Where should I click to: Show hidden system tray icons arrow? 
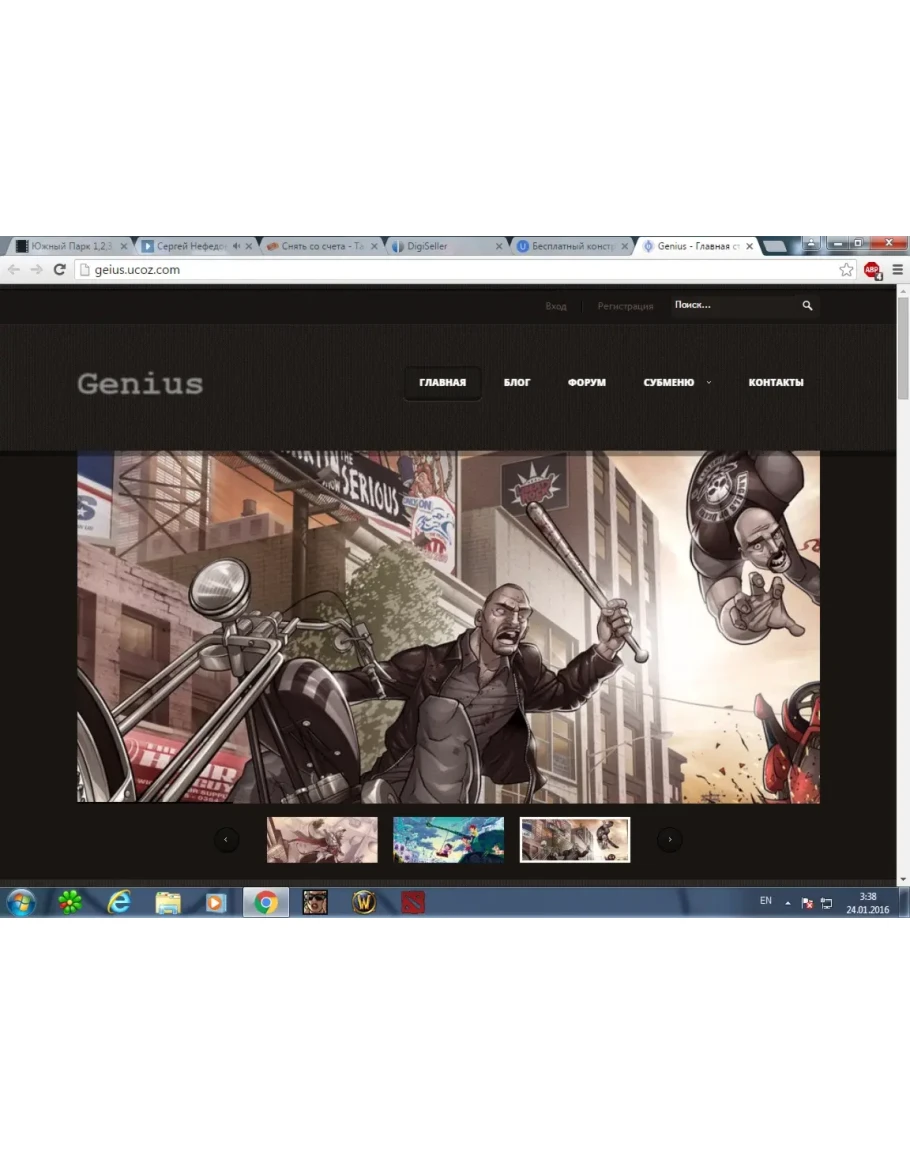[788, 903]
